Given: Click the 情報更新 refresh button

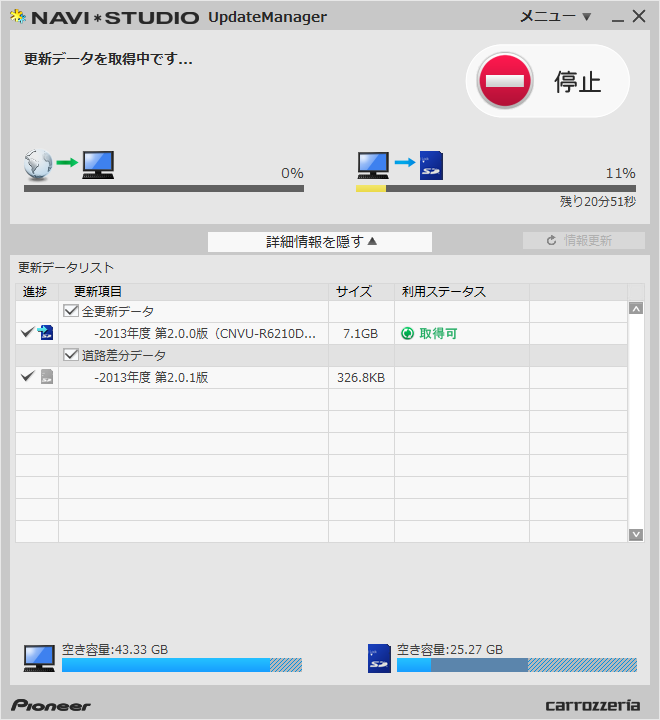Looking at the screenshot, I should [x=584, y=241].
